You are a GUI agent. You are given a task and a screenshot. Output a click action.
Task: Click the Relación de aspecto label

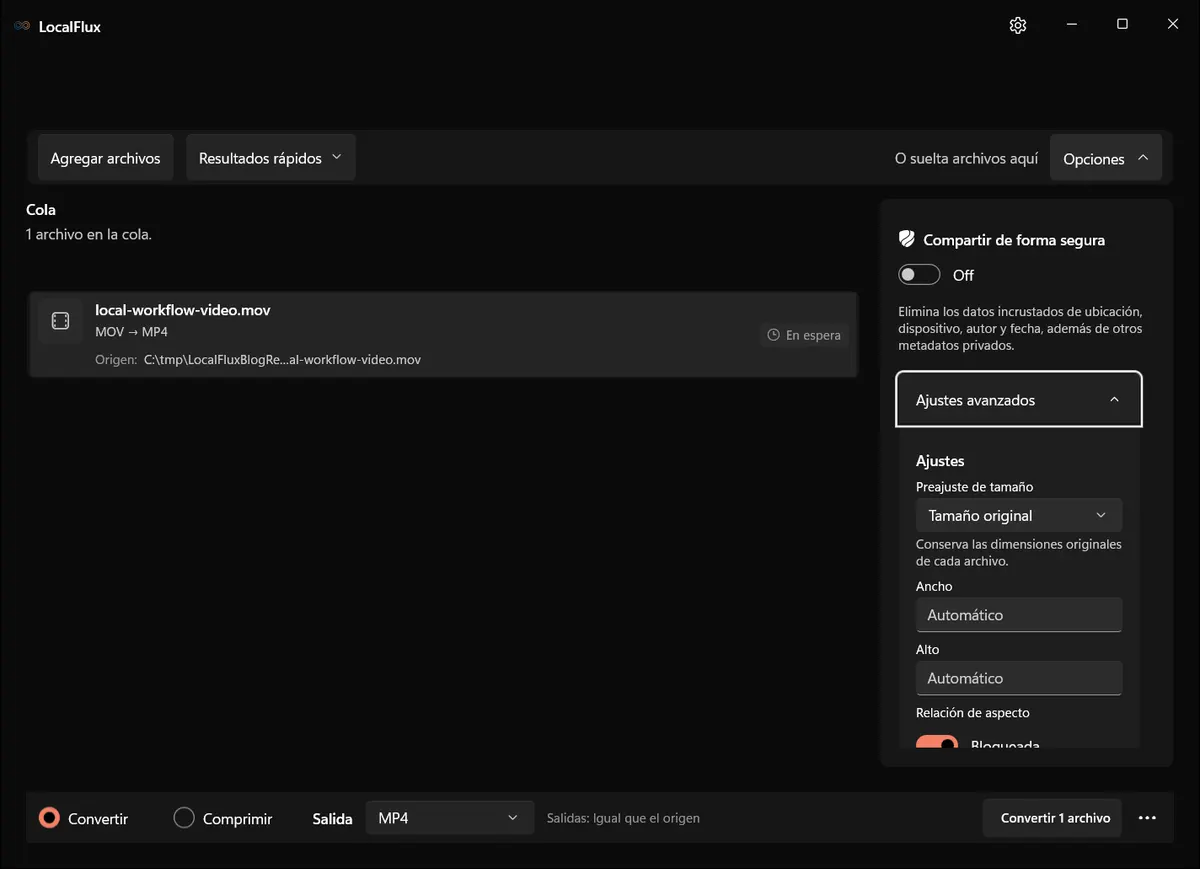pyautogui.click(x=972, y=713)
